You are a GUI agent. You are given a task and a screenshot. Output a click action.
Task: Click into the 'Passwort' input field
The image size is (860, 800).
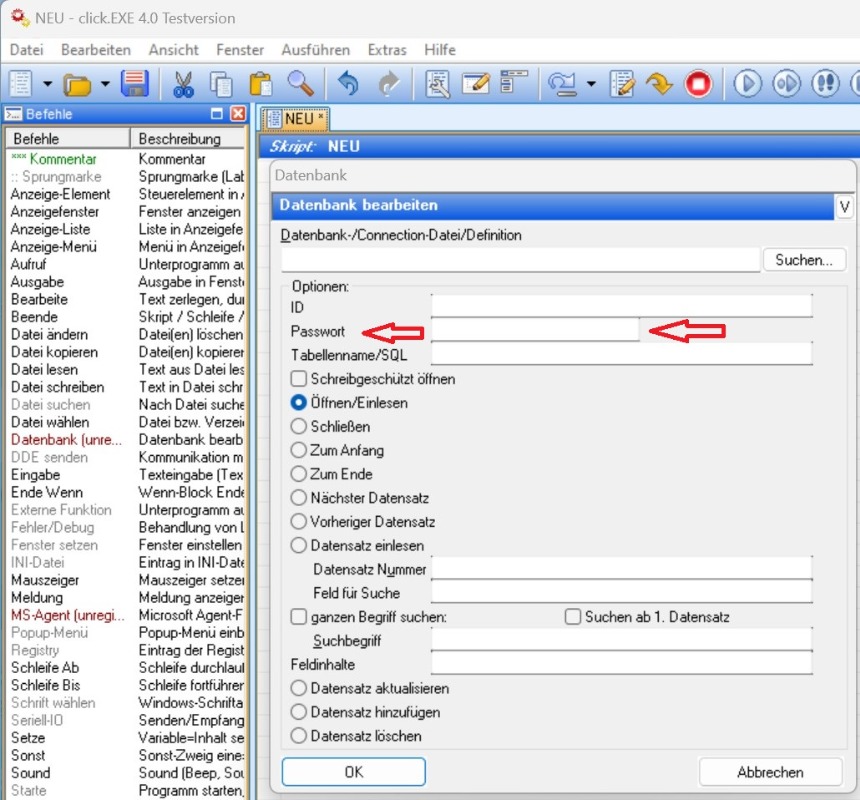(x=534, y=330)
